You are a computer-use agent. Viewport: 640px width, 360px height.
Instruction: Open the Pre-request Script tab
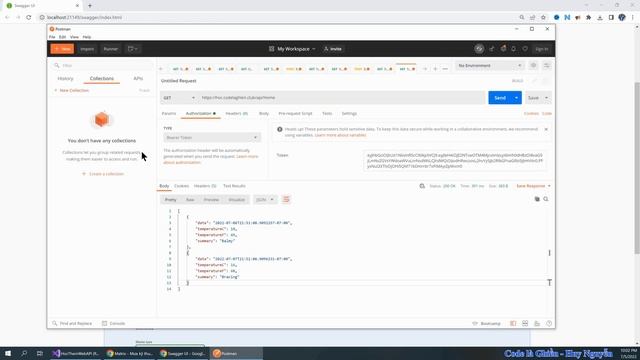tap(295, 113)
